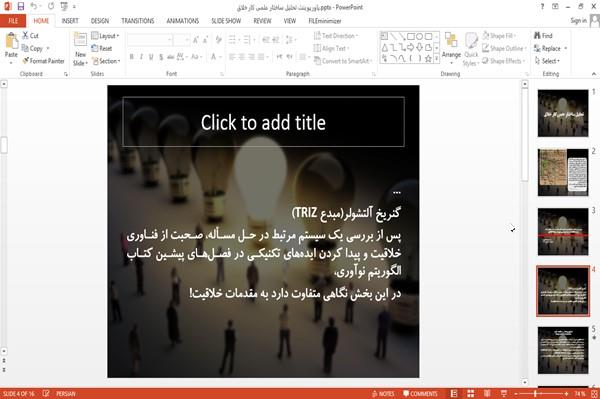Select slide 2 thumbnail with map
The image size is (600, 399).
pyautogui.click(x=562, y=173)
